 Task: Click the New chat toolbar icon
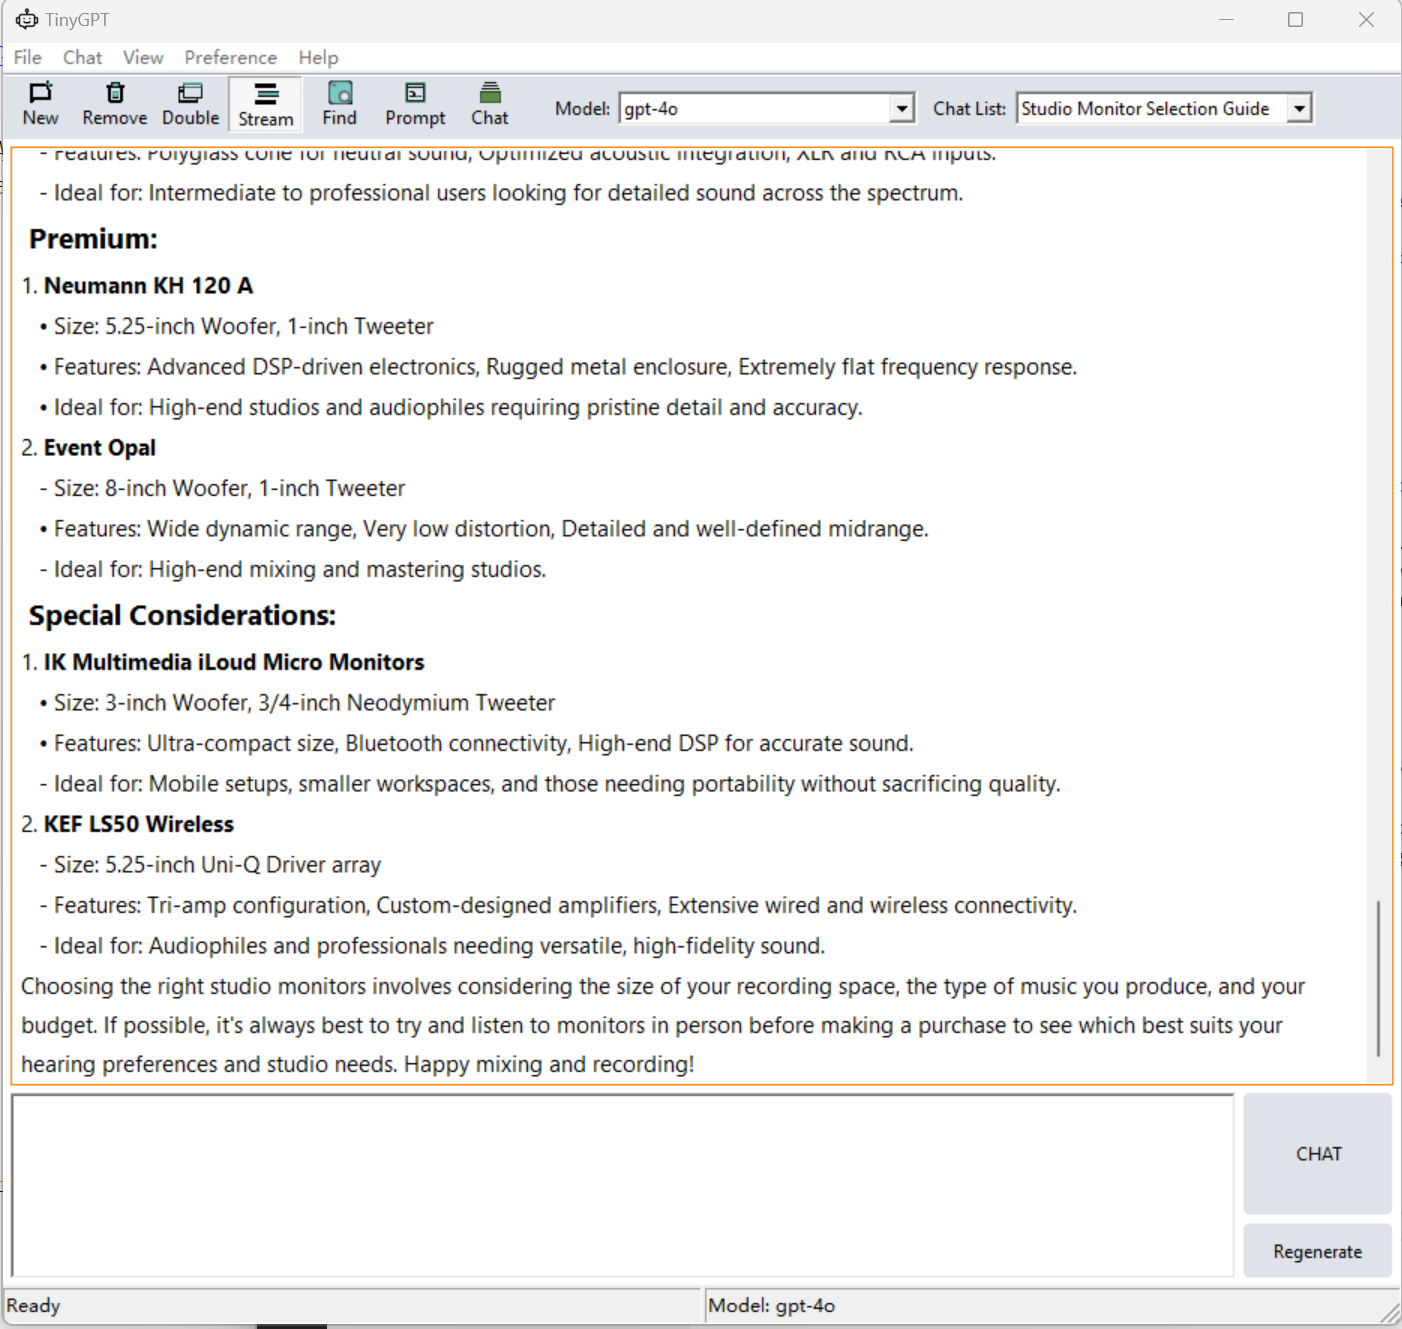40,104
